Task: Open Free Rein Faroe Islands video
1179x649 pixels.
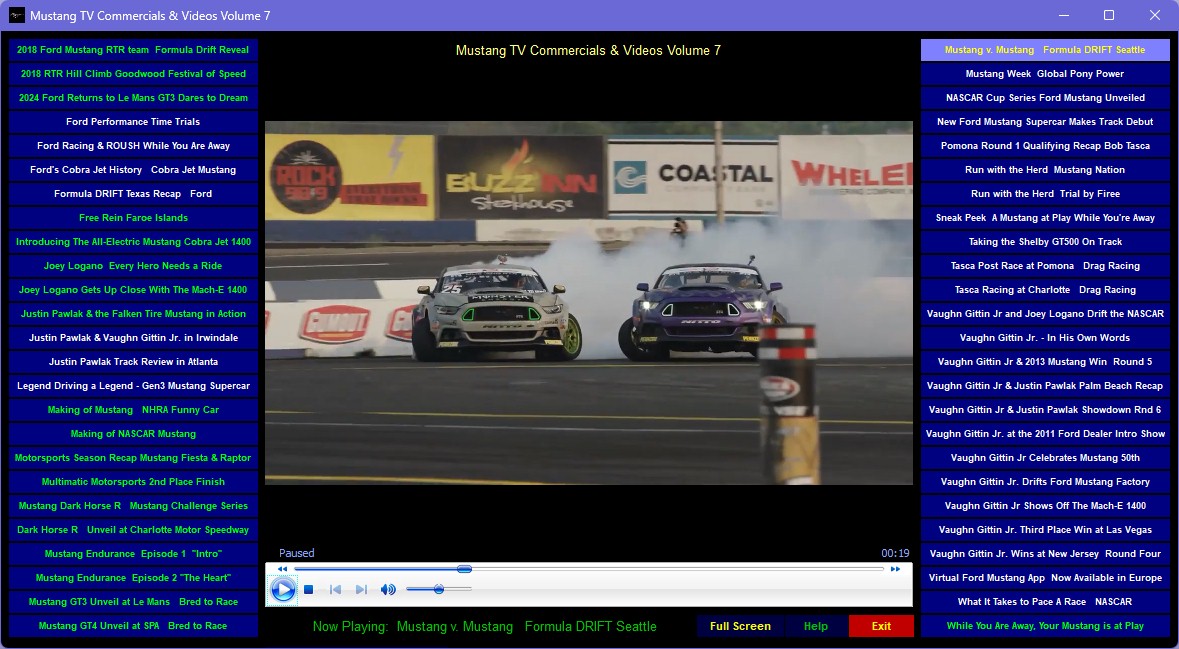Action: coord(133,218)
